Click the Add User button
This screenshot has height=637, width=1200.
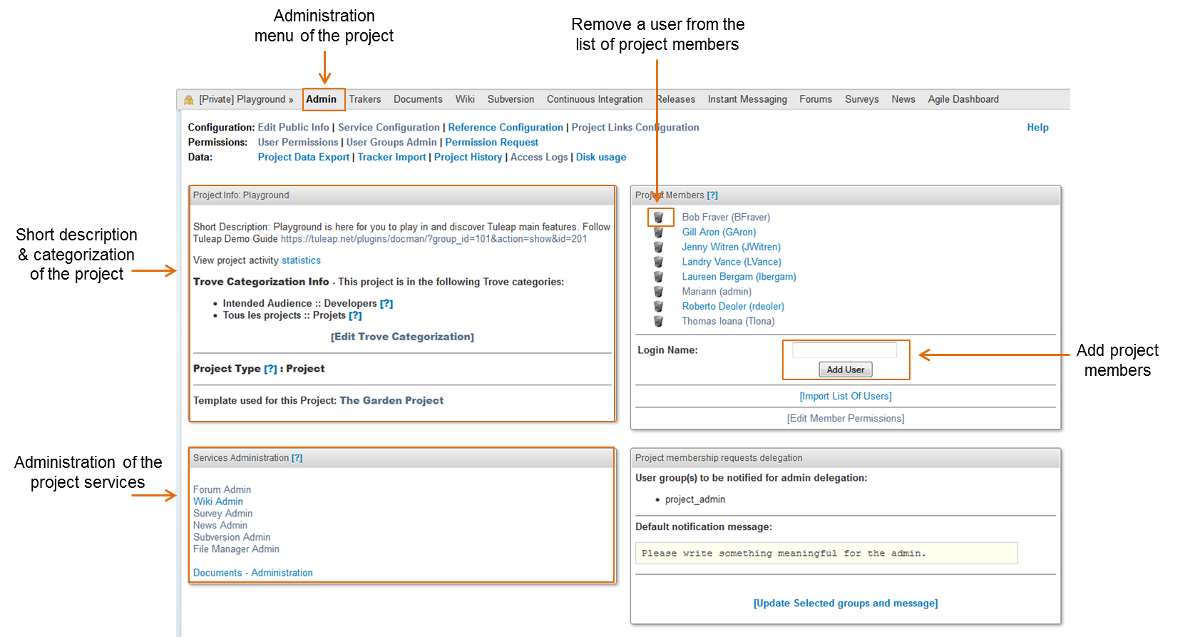tap(845, 369)
